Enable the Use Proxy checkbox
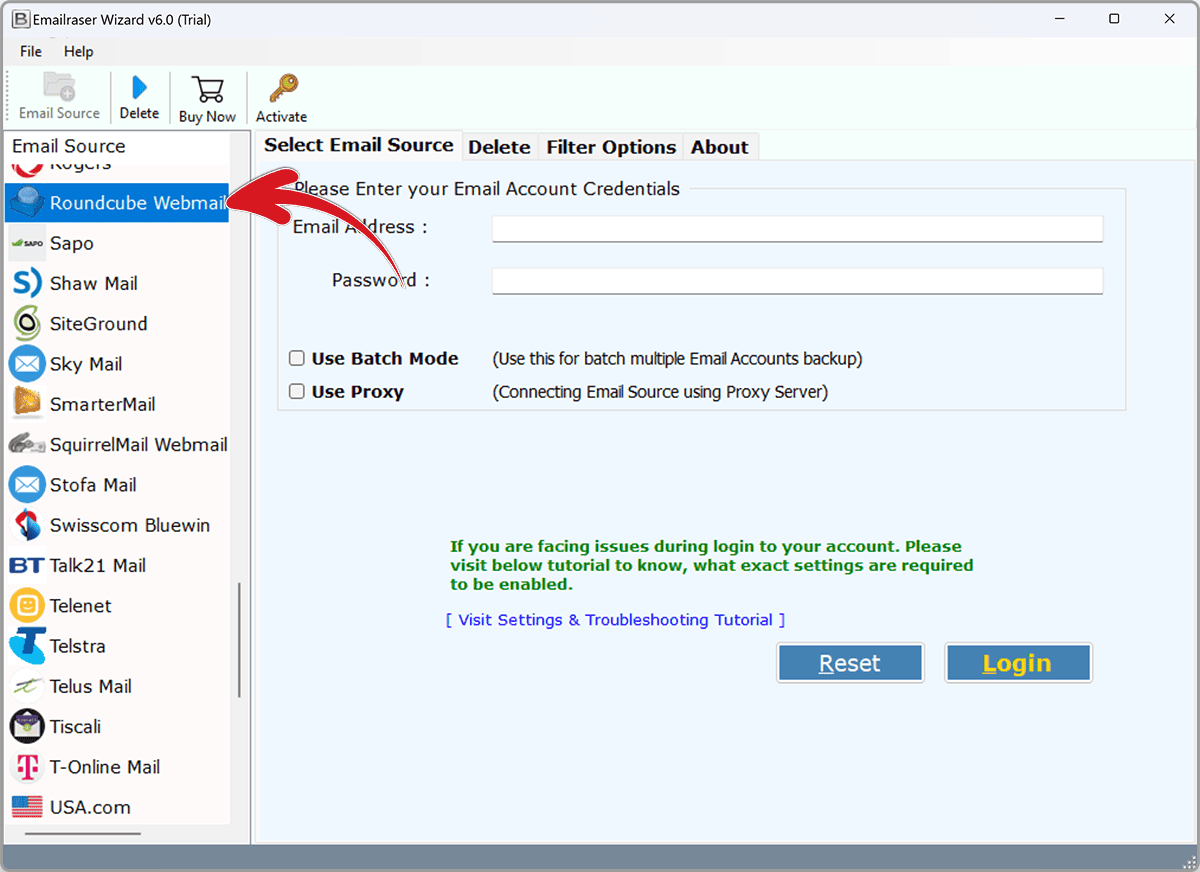 pos(297,391)
